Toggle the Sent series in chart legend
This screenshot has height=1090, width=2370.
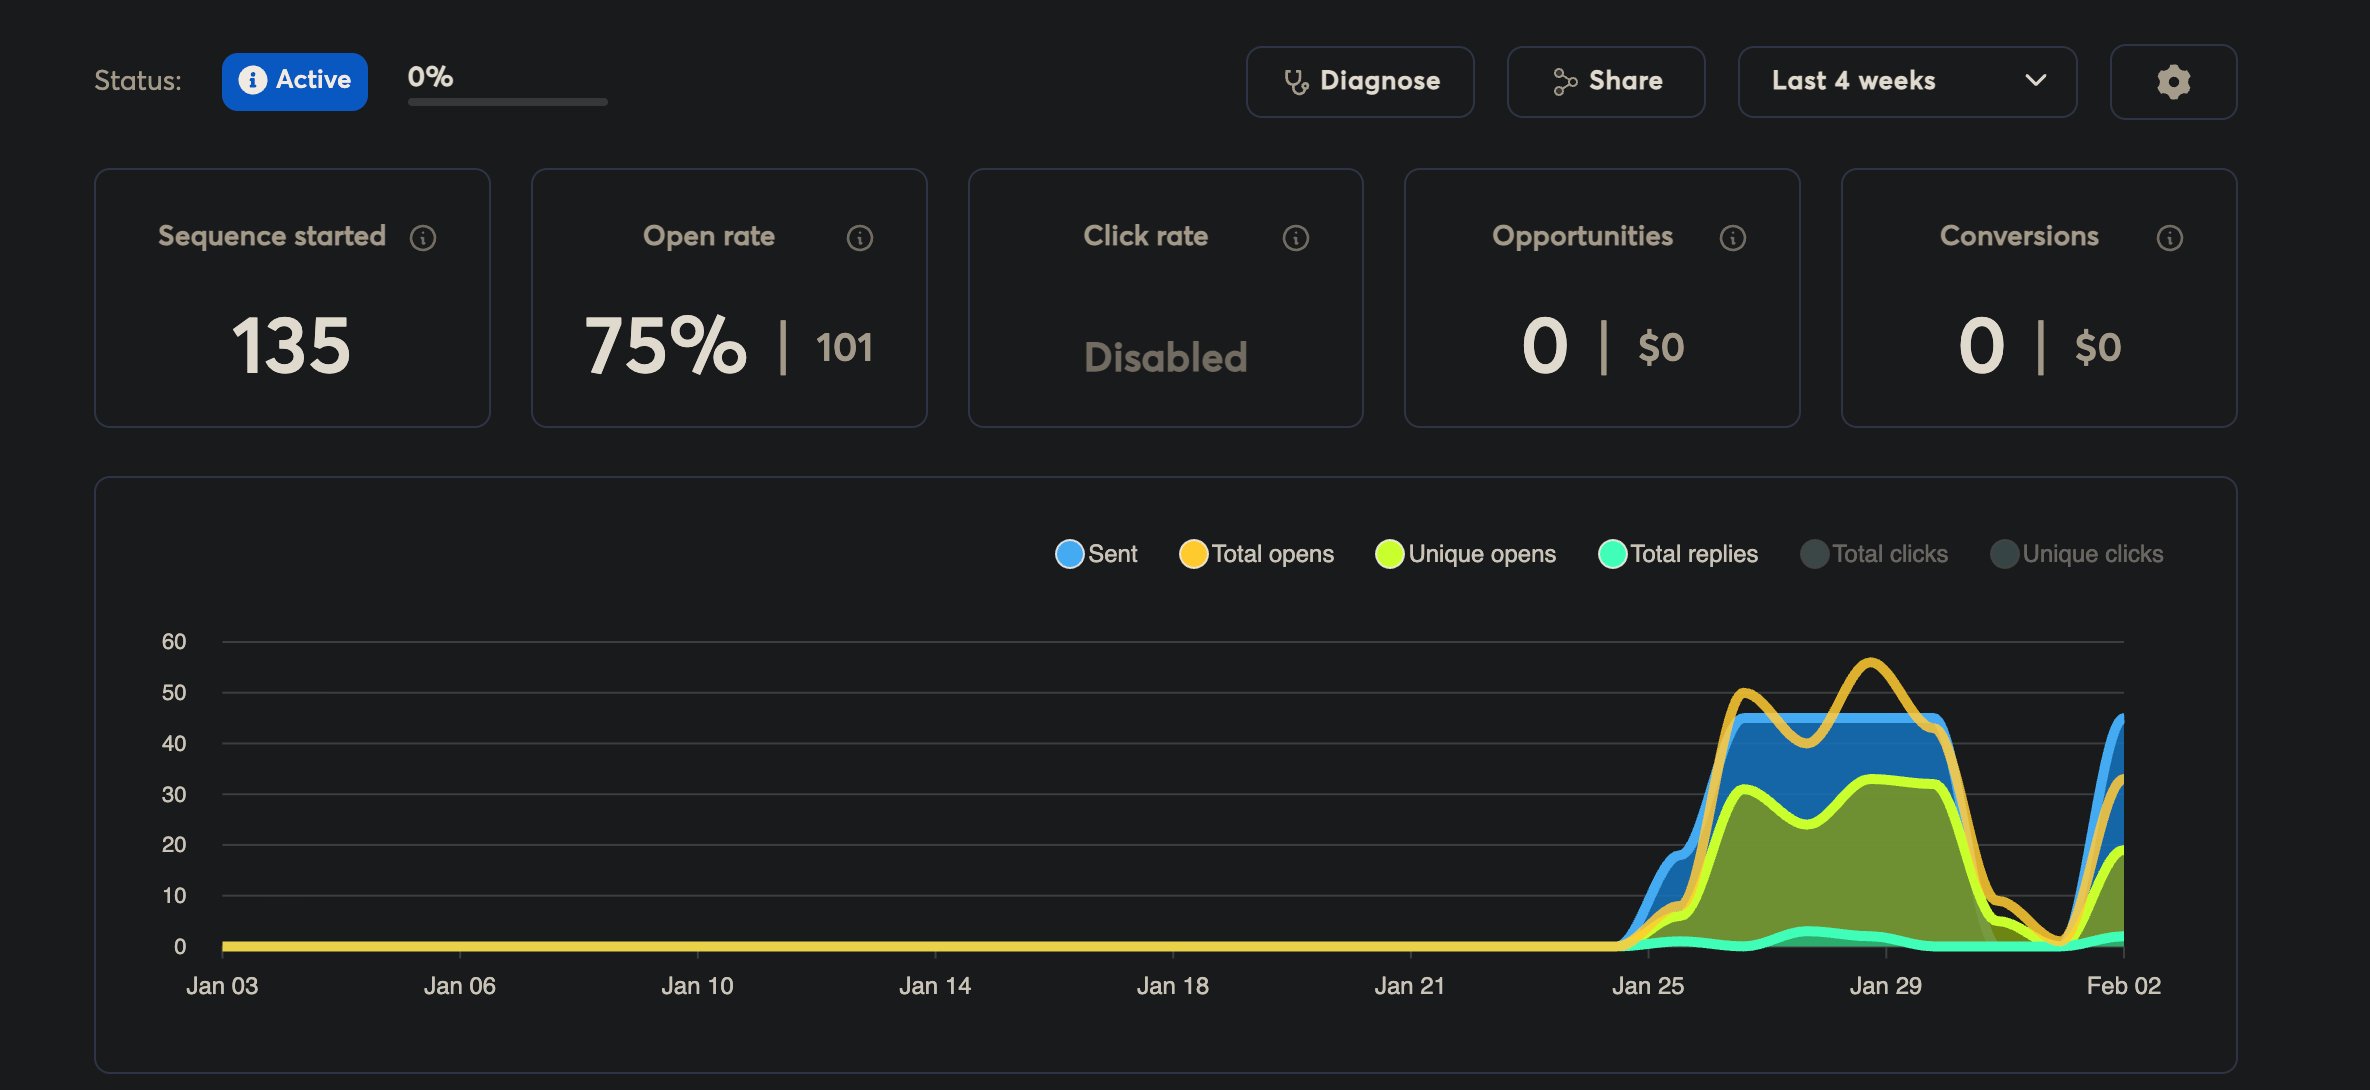tap(1097, 554)
